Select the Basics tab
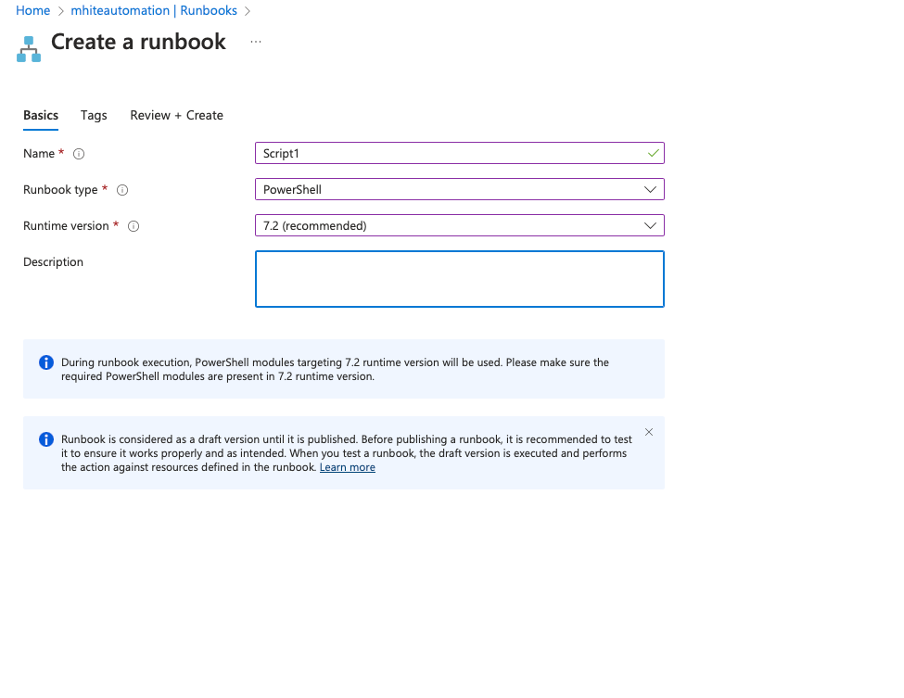 (x=41, y=115)
